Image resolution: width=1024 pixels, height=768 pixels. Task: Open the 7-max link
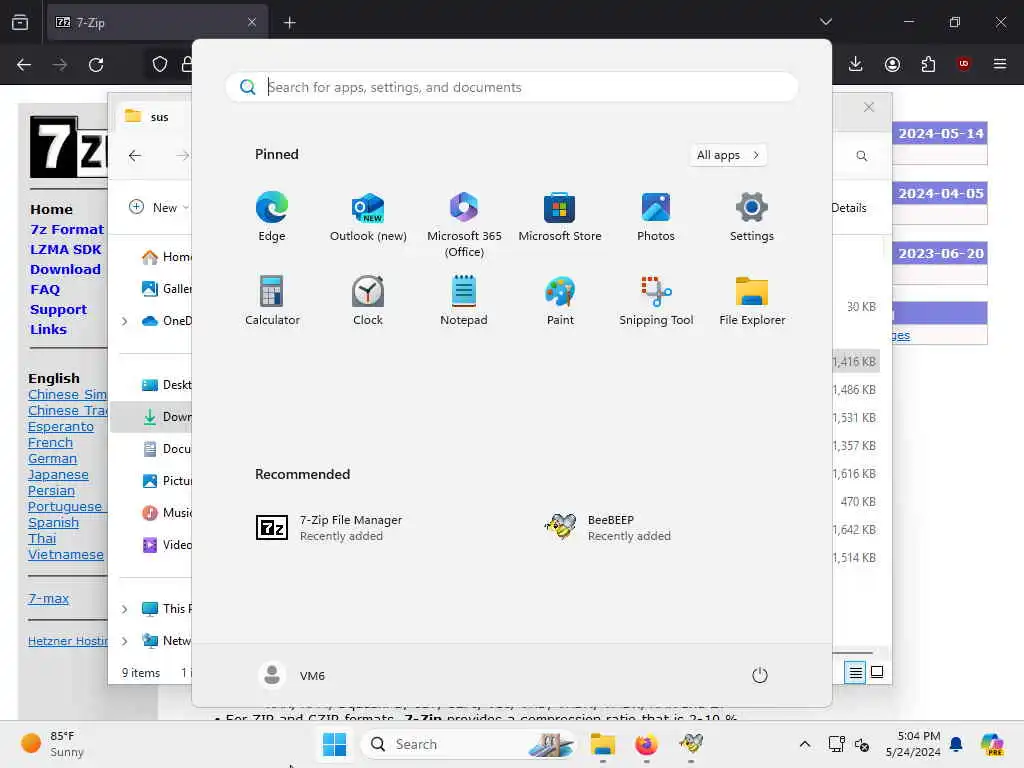[48, 598]
